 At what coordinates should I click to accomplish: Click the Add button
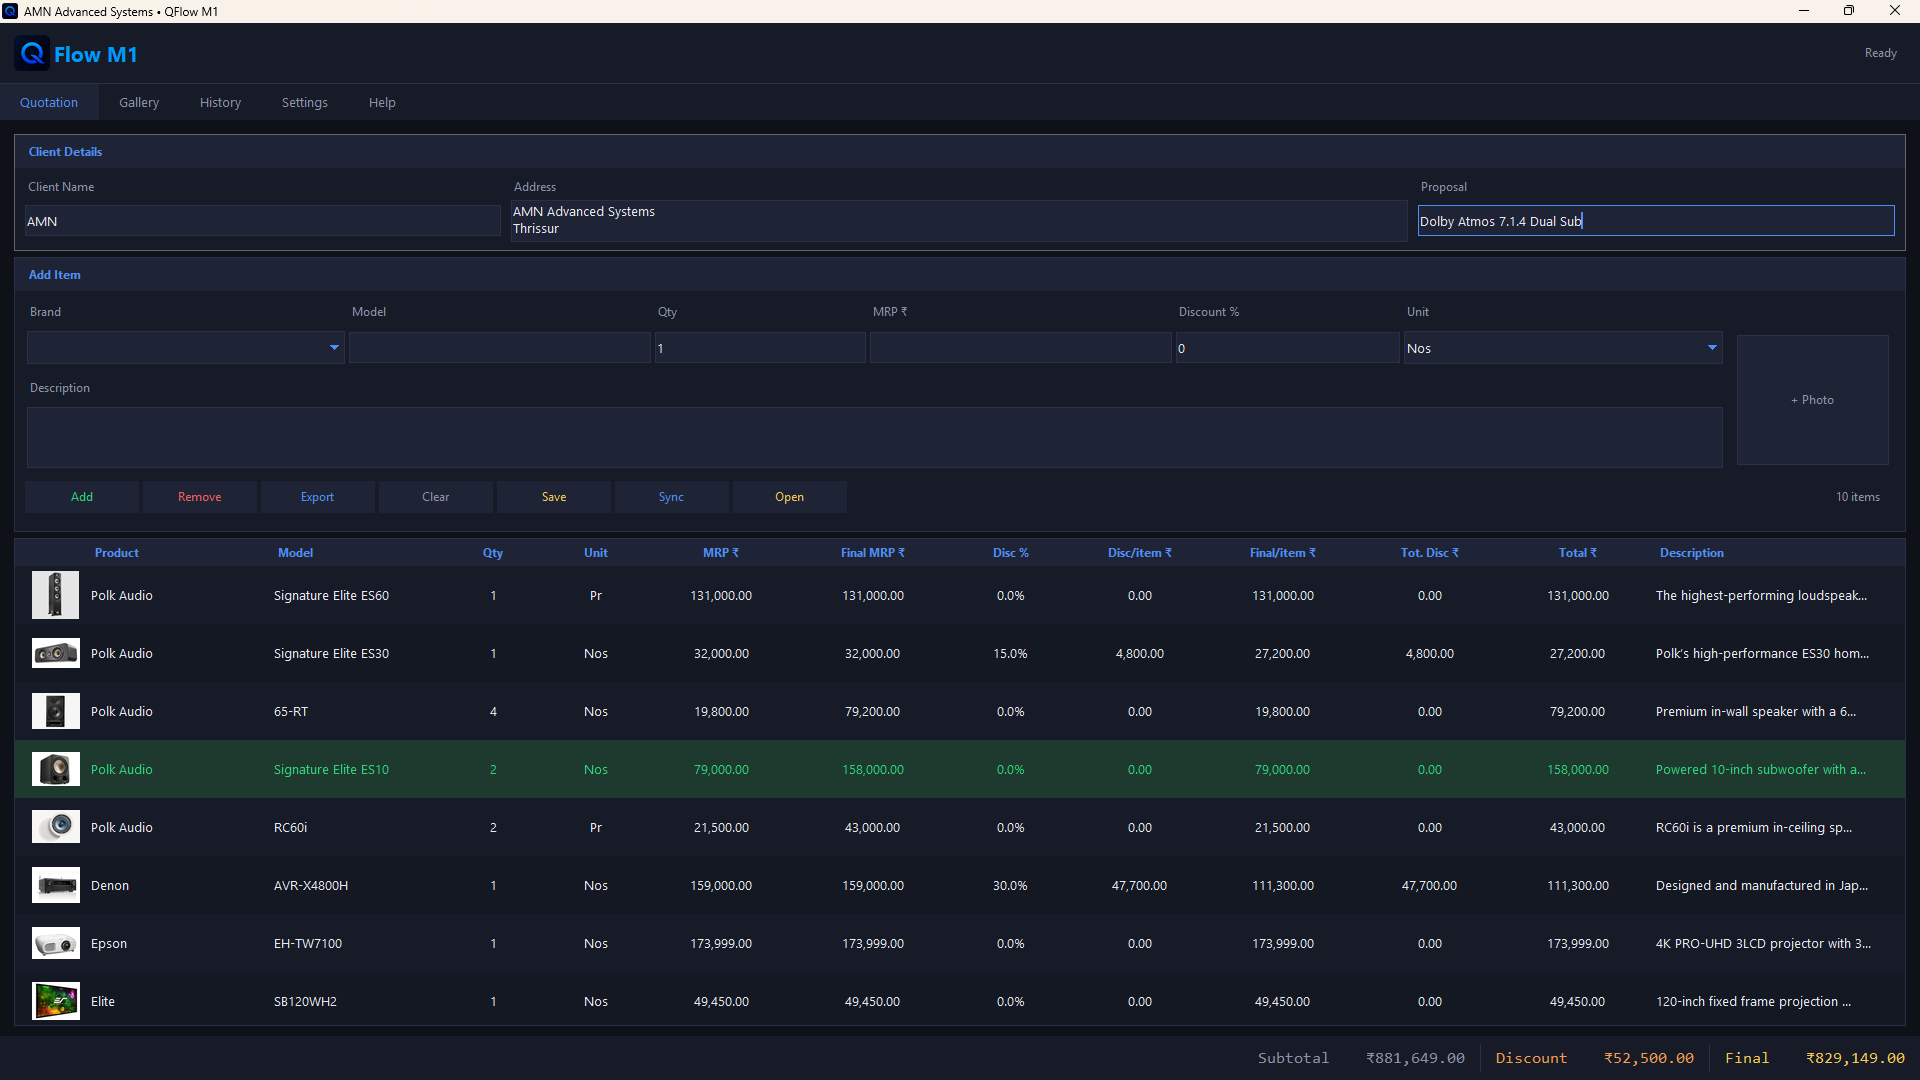[82, 497]
